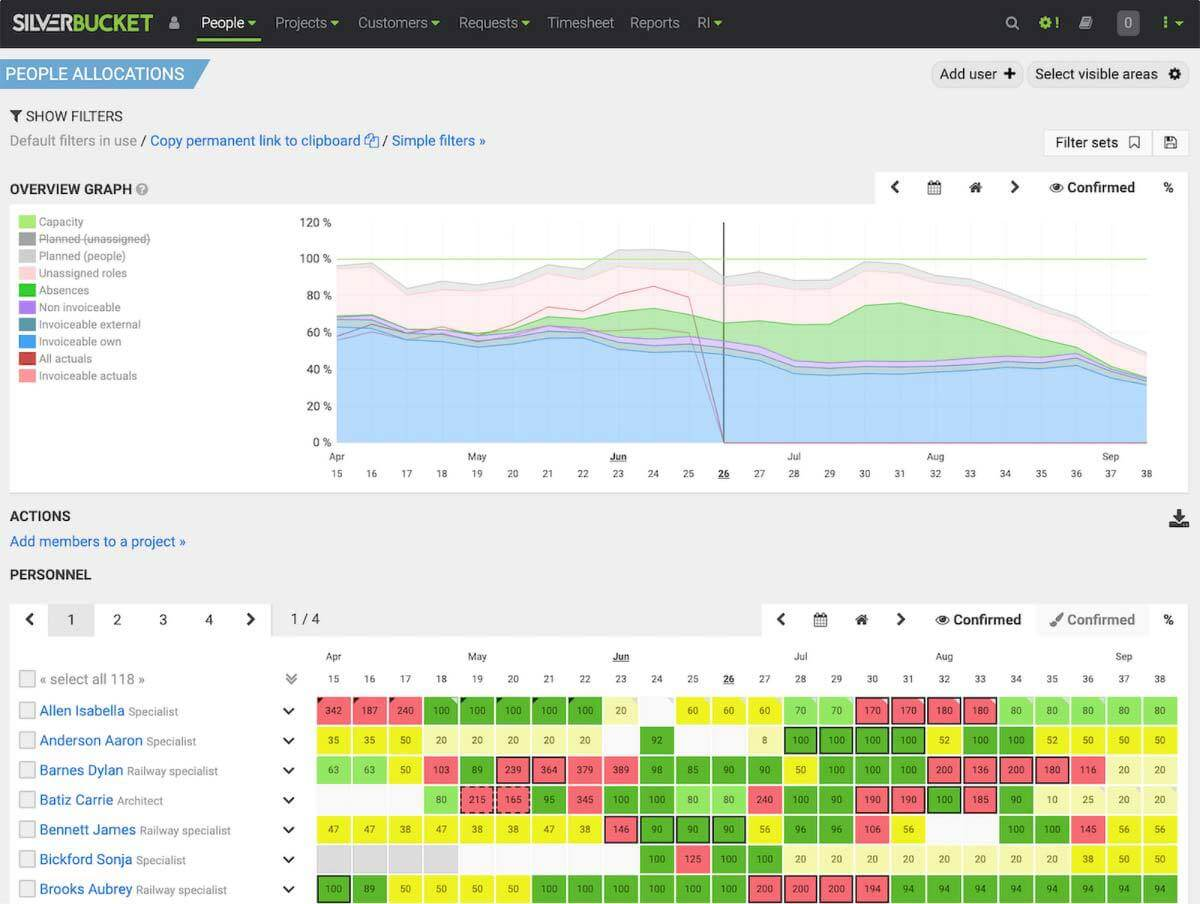Open the Projects dropdown menu
Viewport: 1200px width, 904px height.
pyautogui.click(x=307, y=23)
